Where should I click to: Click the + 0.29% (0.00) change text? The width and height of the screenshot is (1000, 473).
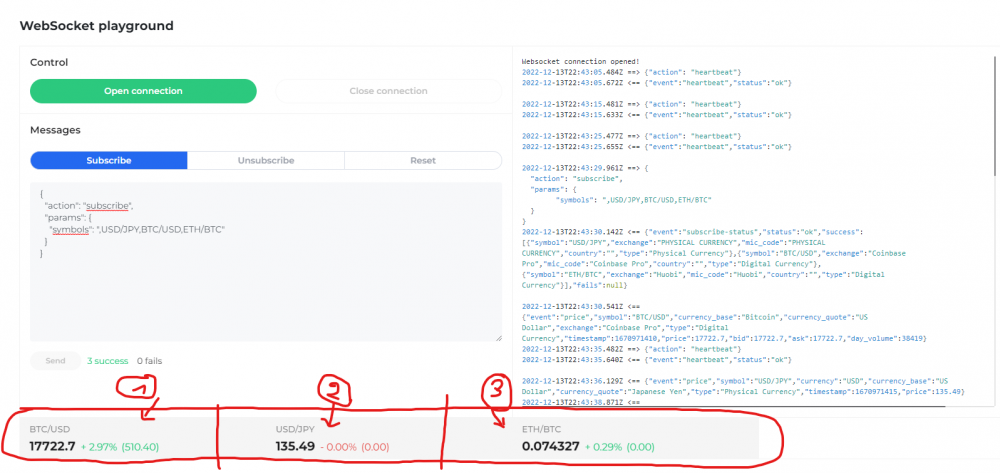pyautogui.click(x=619, y=447)
